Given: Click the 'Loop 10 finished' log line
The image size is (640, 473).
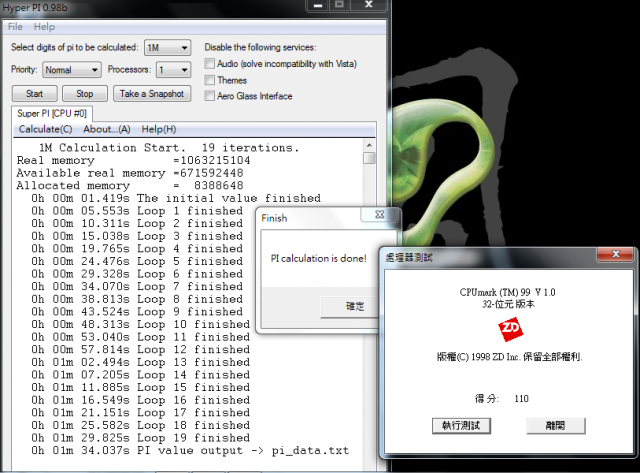Looking at the screenshot, I should click(x=141, y=324).
